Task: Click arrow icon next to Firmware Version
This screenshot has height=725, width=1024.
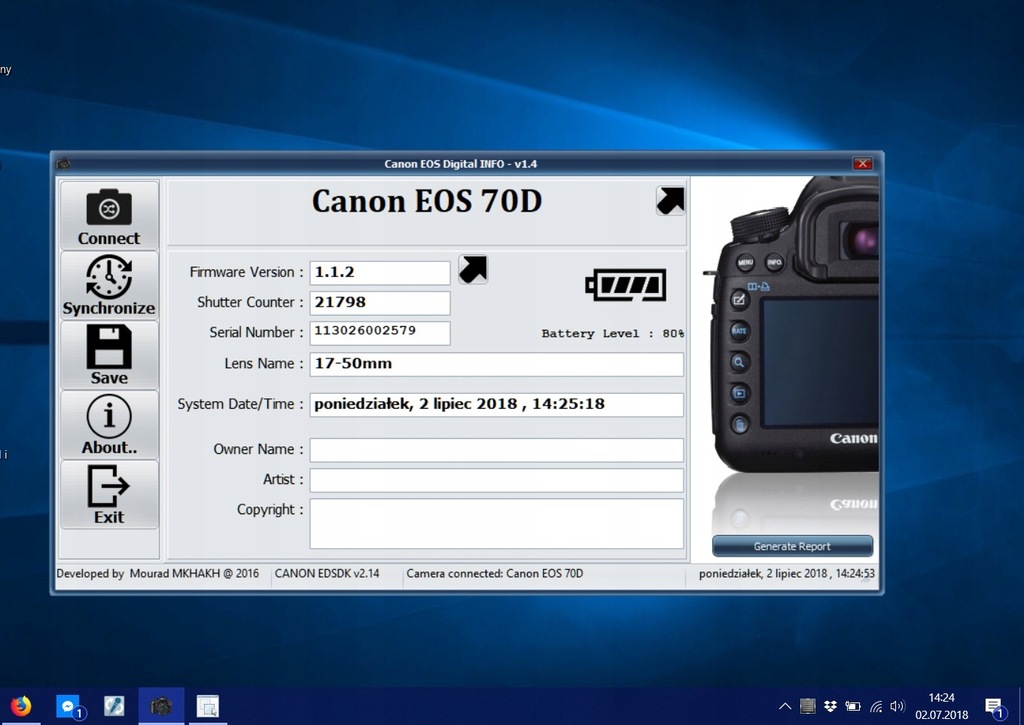Action: pyautogui.click(x=473, y=269)
